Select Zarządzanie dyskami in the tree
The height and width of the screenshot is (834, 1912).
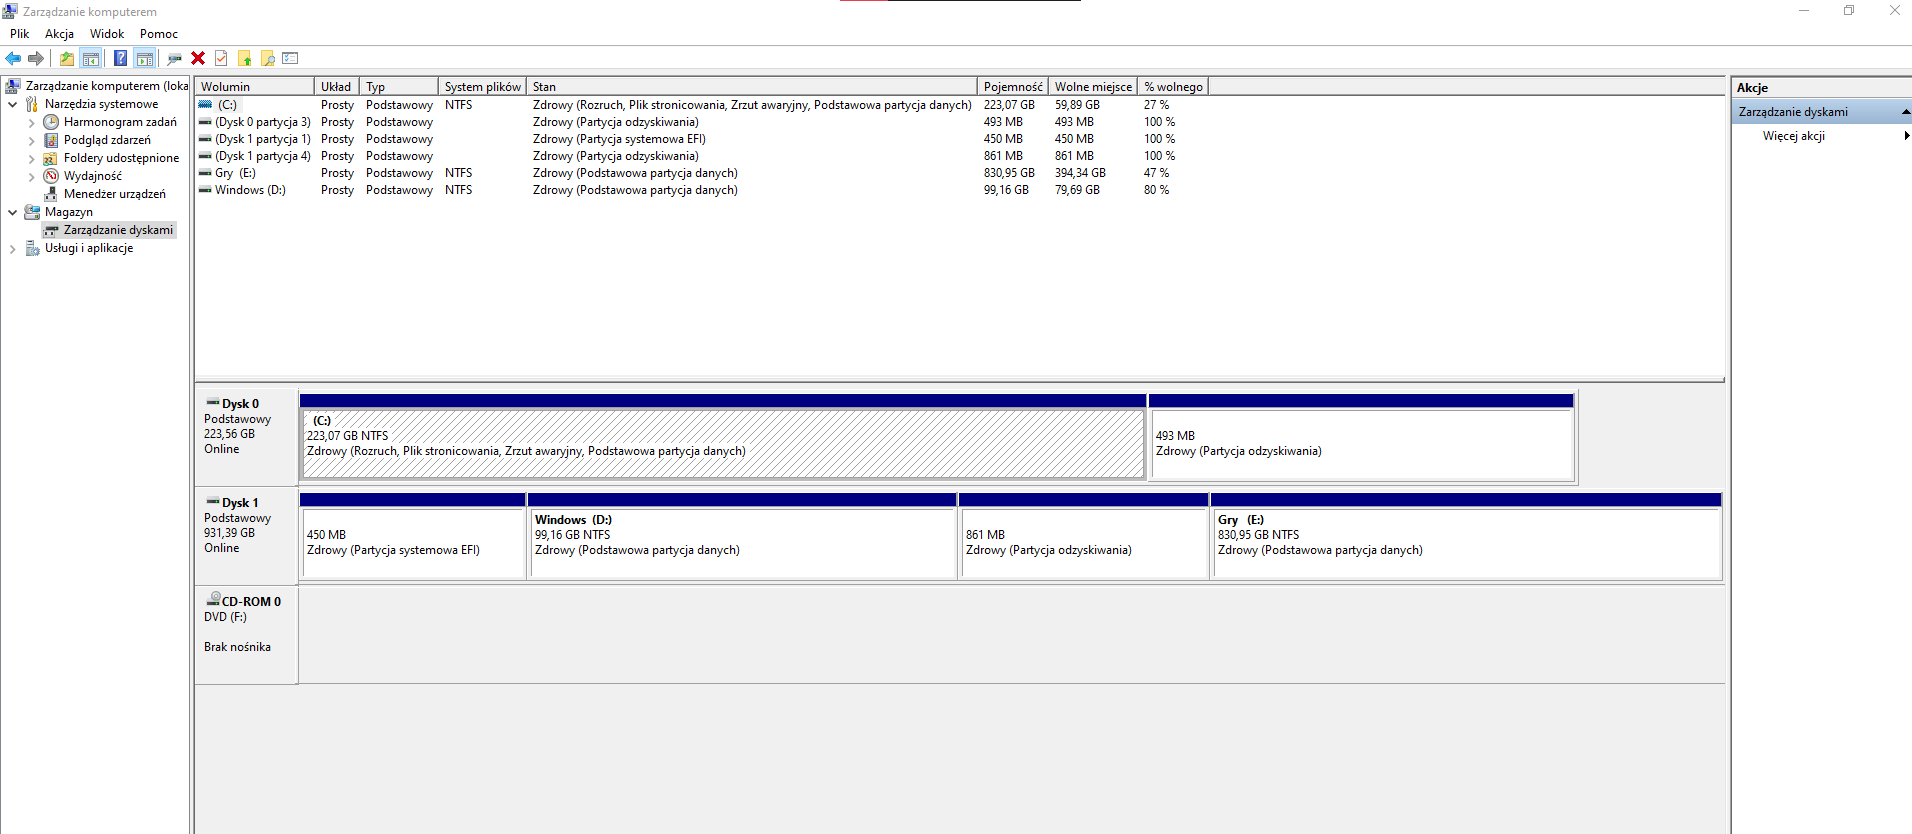[118, 230]
